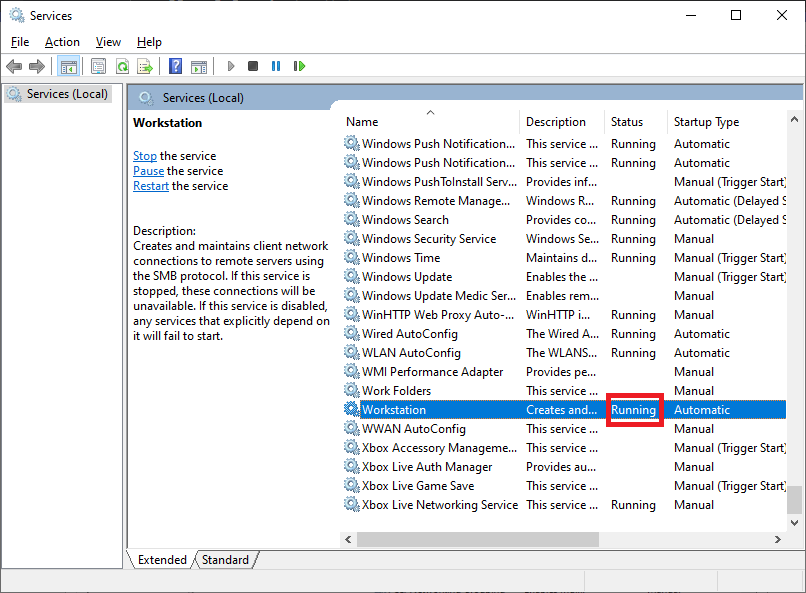
Task: Sort list by Status column header
Action: click(x=627, y=122)
